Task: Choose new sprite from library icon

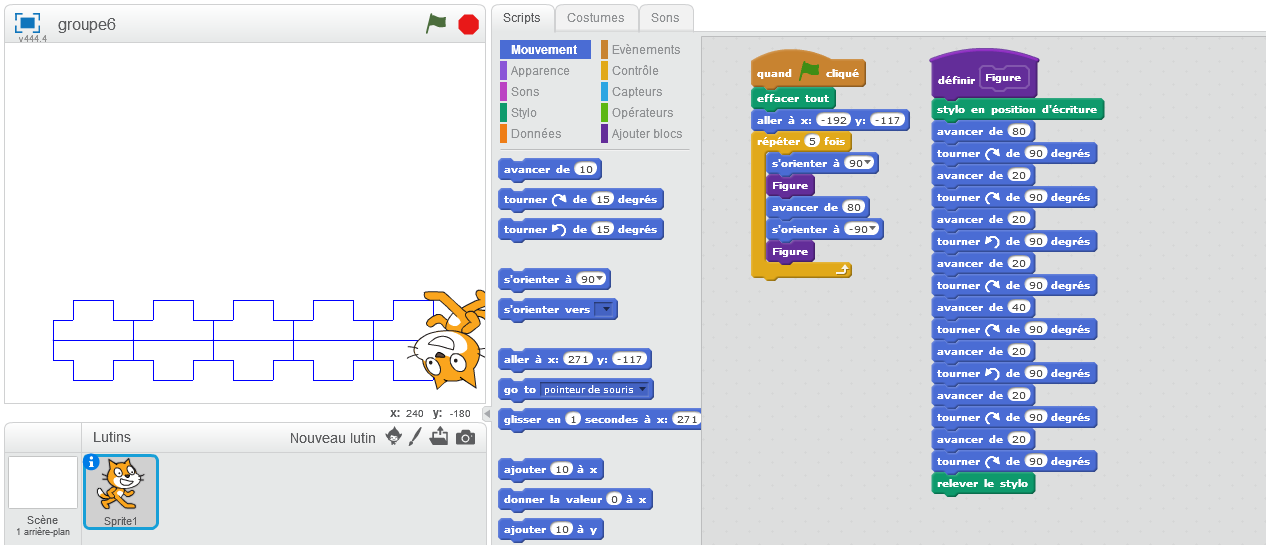Action: click(394, 437)
